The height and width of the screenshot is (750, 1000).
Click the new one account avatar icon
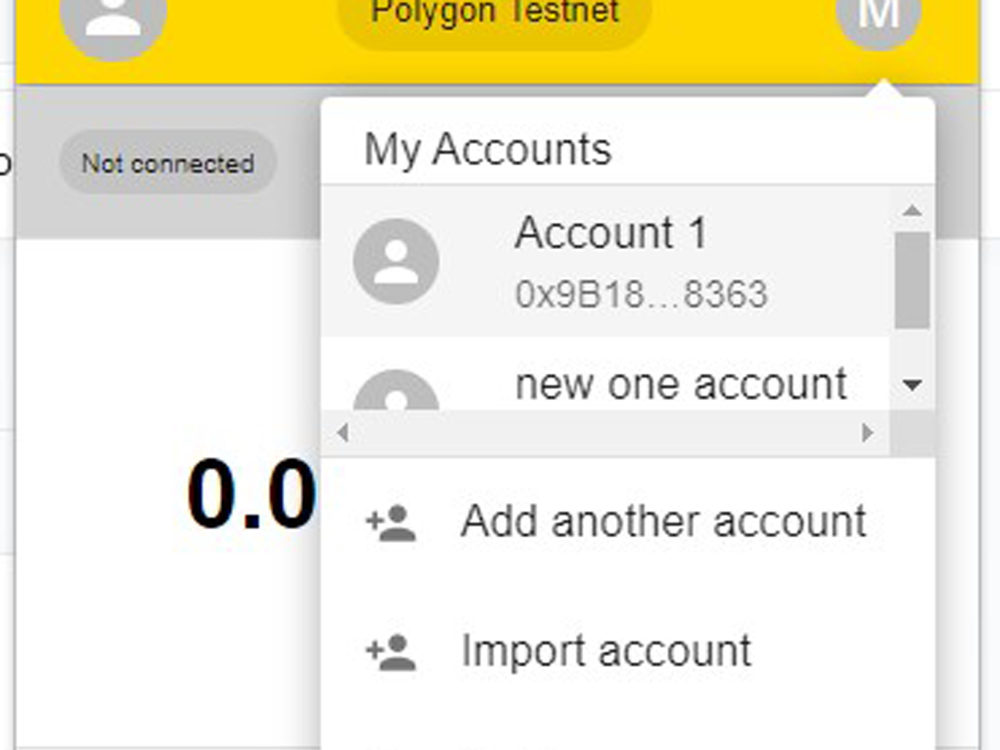coord(396,390)
